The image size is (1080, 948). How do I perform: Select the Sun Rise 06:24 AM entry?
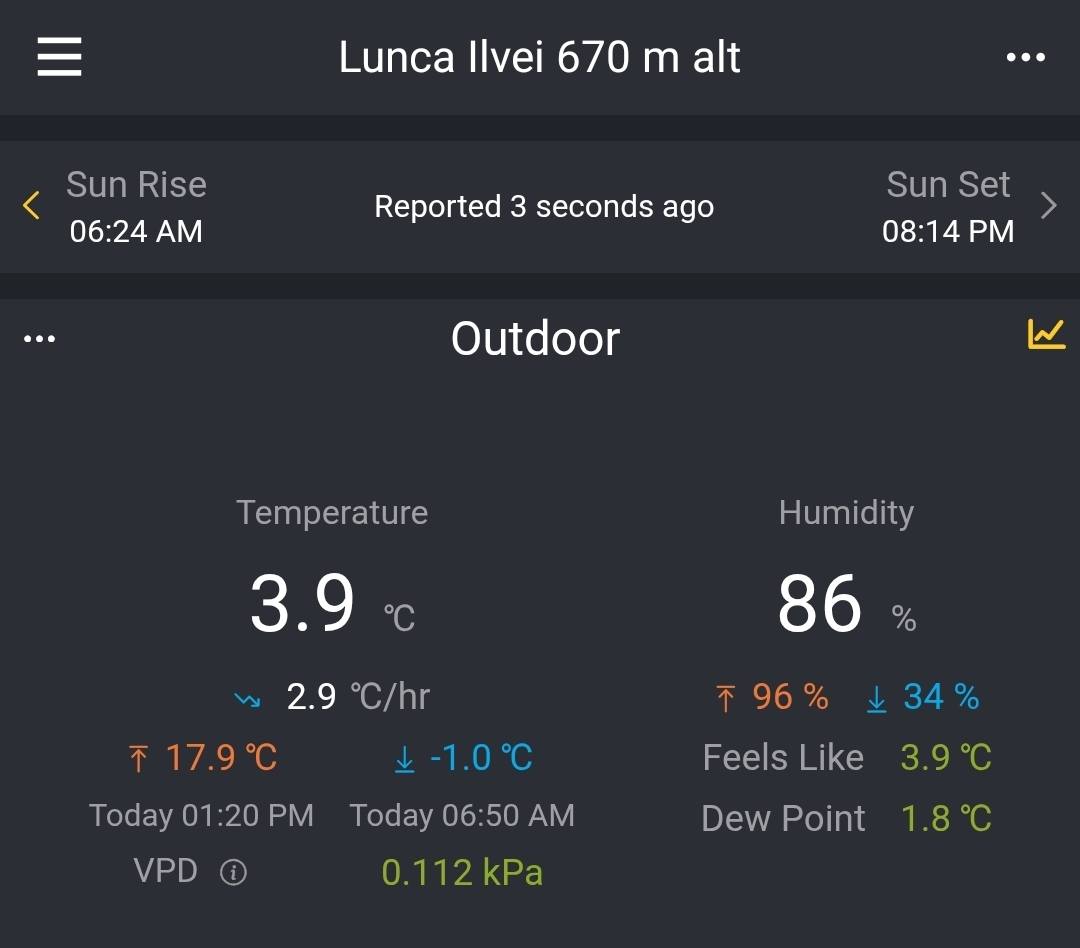(x=136, y=207)
